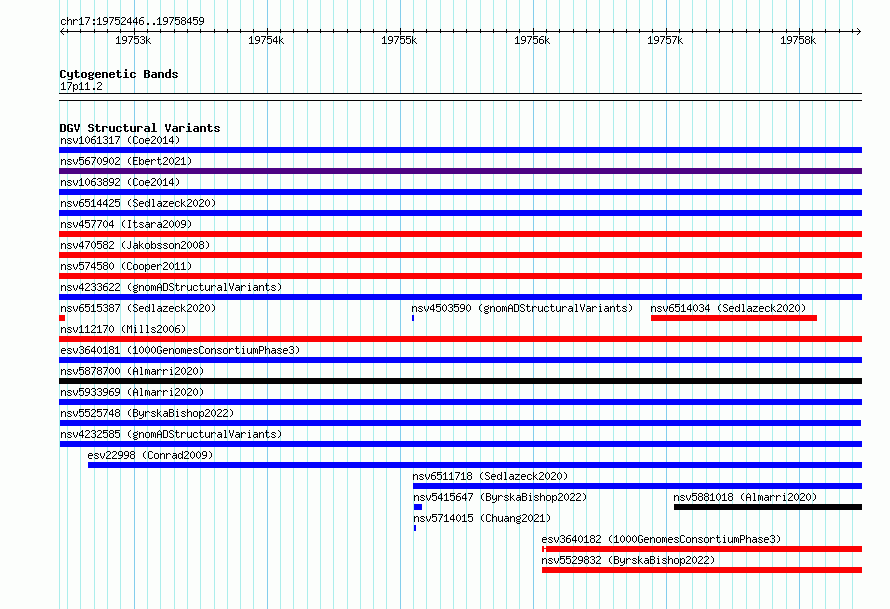The width and height of the screenshot is (890, 609).
Task: Click the purple nsv5670902 variant bar
Action: (x=460, y=171)
